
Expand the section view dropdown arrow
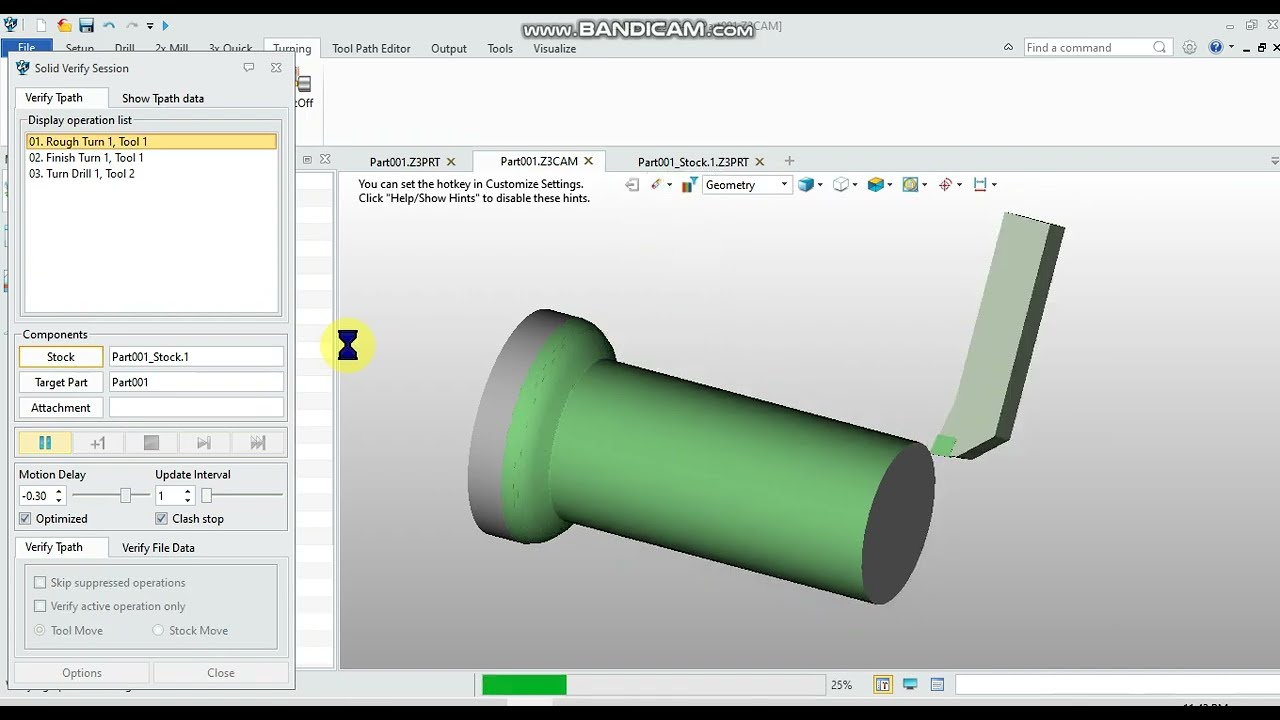(890, 185)
